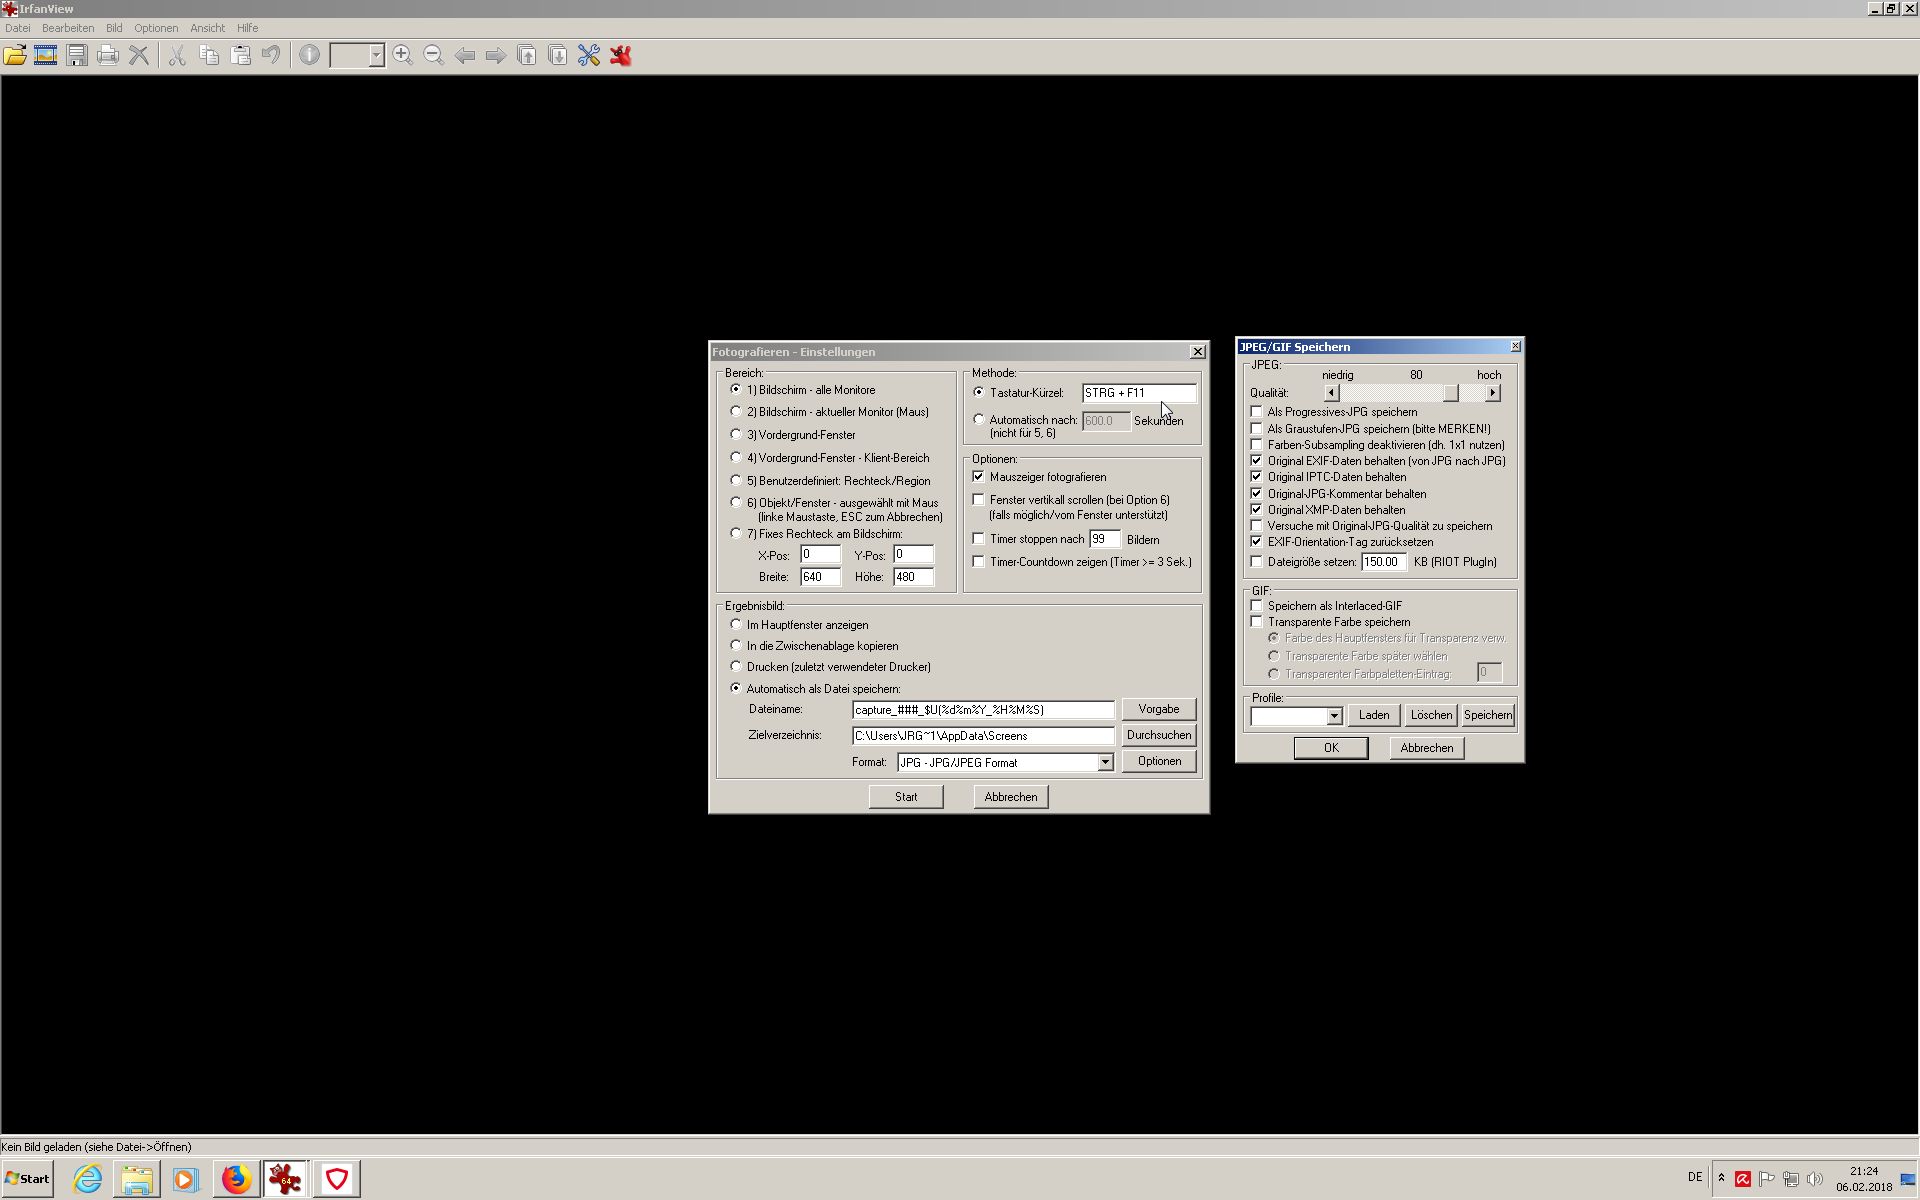Expand the toolbar zoom dropdown

click(x=376, y=56)
